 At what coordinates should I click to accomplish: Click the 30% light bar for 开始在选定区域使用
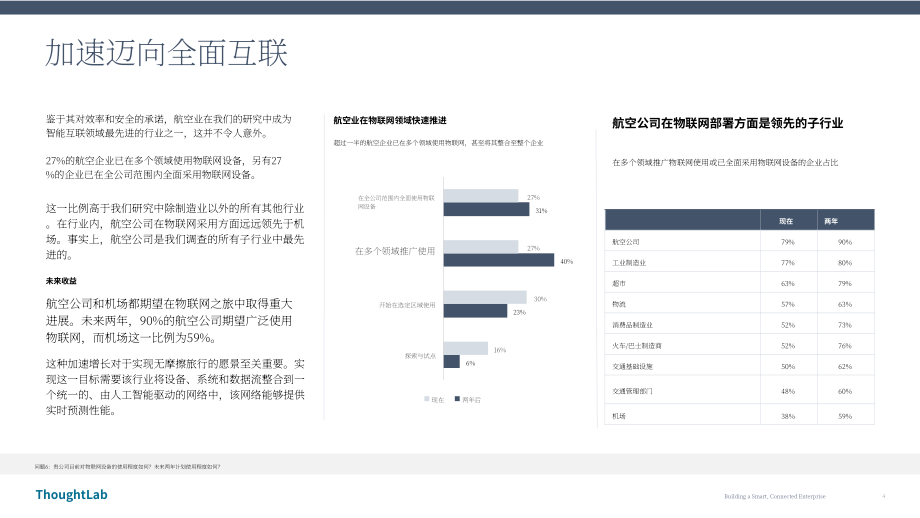[485, 297]
